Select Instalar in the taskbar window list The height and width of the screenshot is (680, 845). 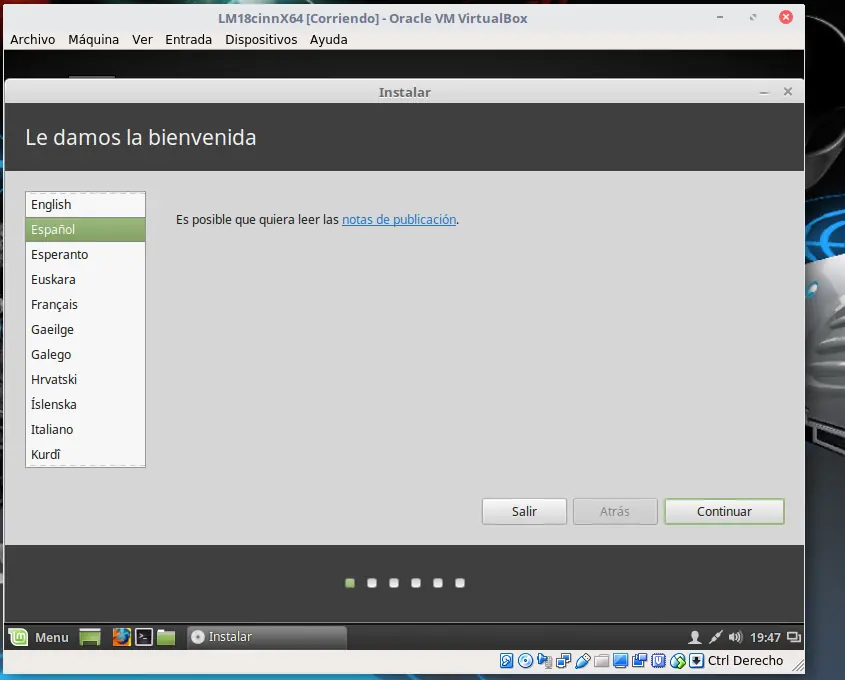tap(267, 637)
